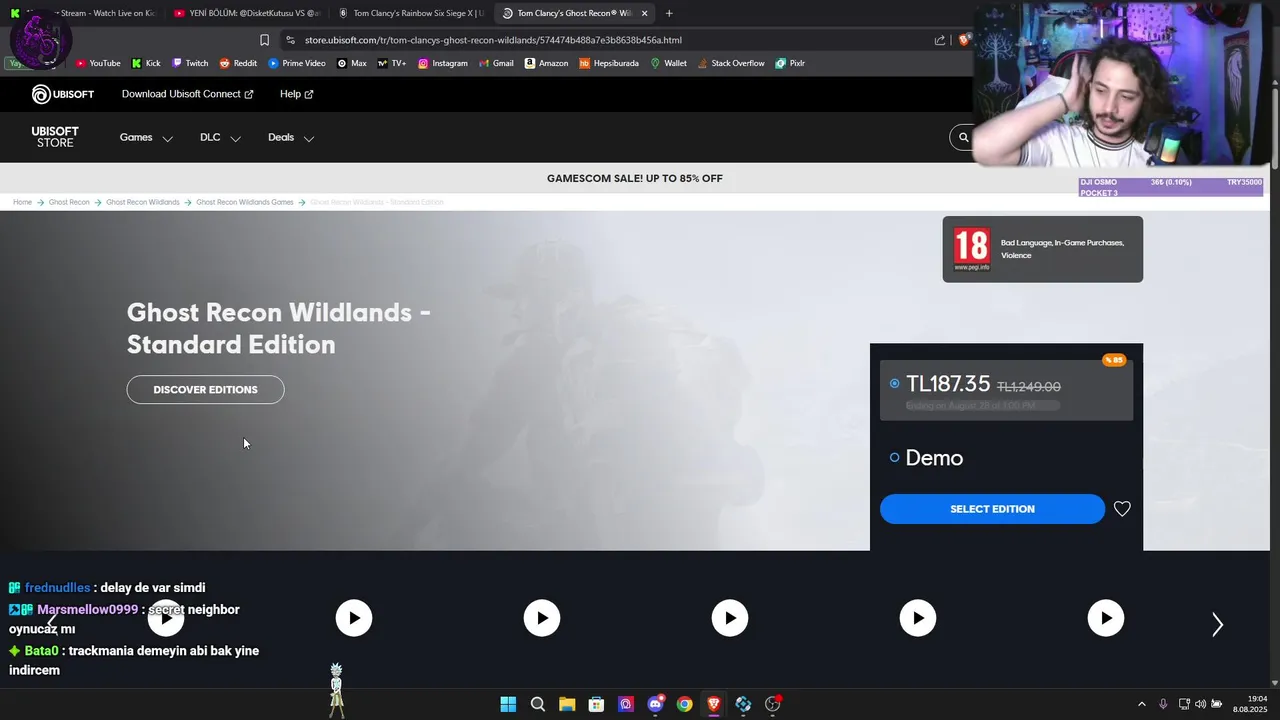Open the Pixlr bookmark
The height and width of the screenshot is (720, 1280).
coord(790,63)
